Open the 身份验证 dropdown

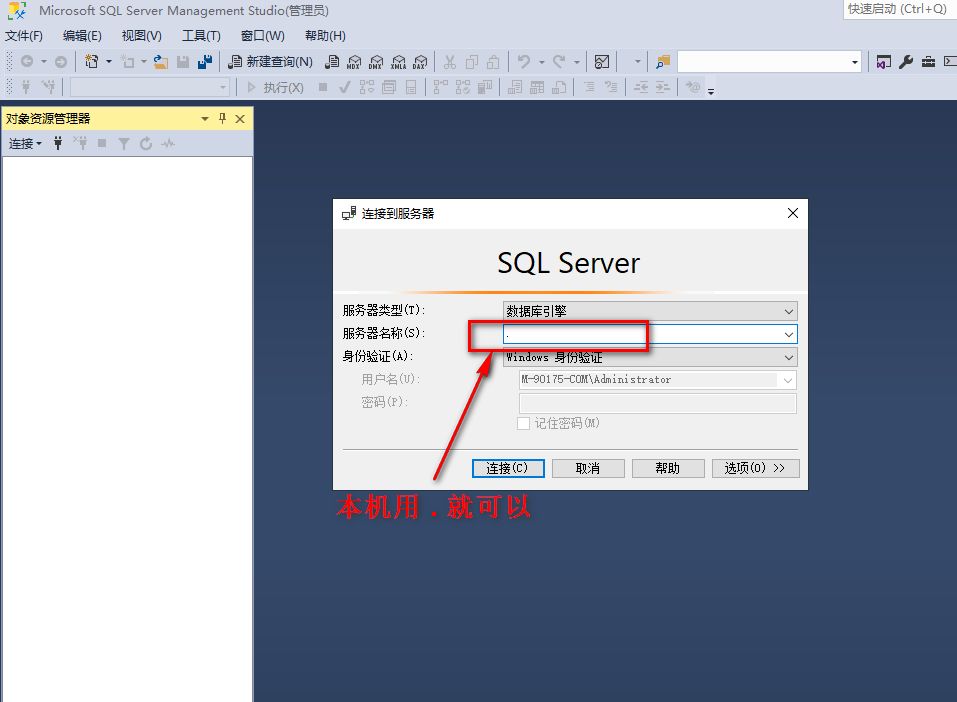point(650,357)
